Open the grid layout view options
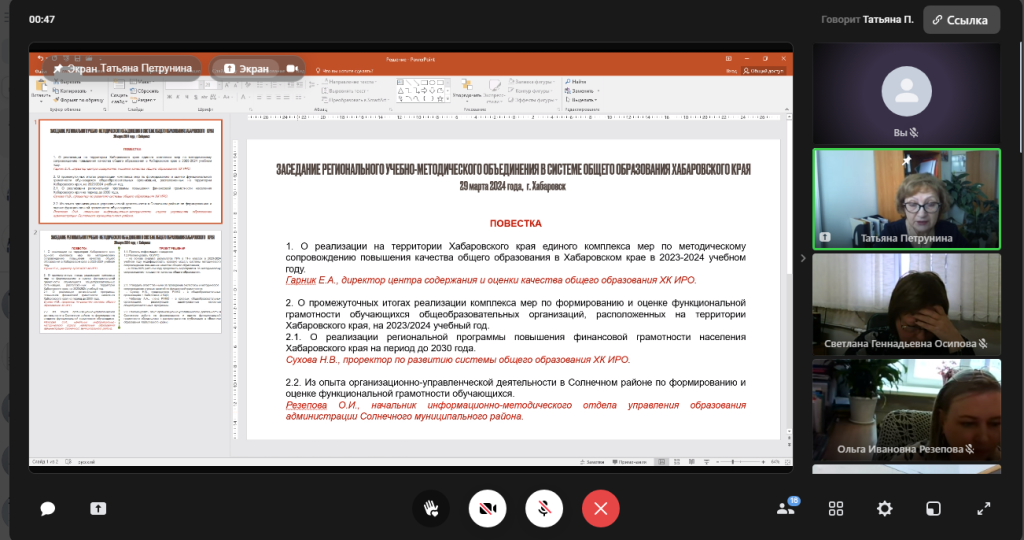Image resolution: width=1024 pixels, height=540 pixels. click(837, 508)
